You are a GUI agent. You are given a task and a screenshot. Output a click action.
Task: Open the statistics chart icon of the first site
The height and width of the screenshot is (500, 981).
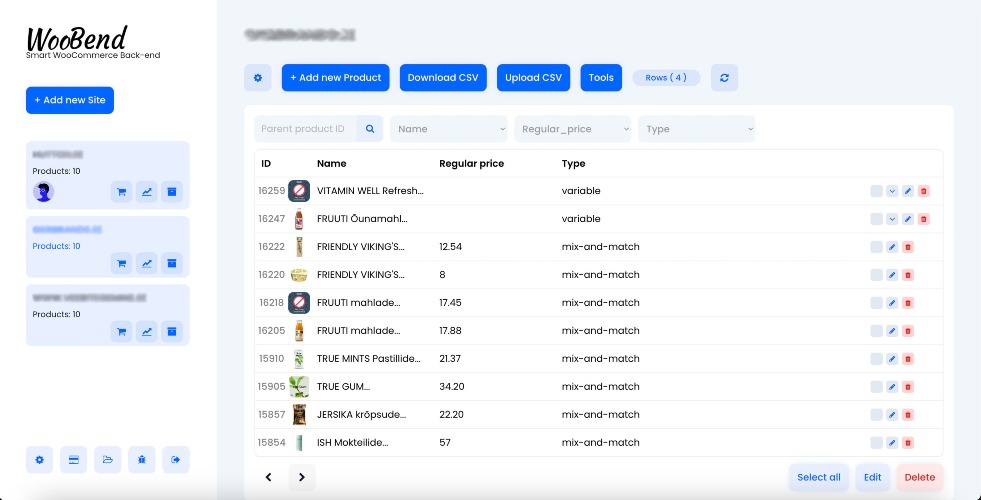(146, 192)
